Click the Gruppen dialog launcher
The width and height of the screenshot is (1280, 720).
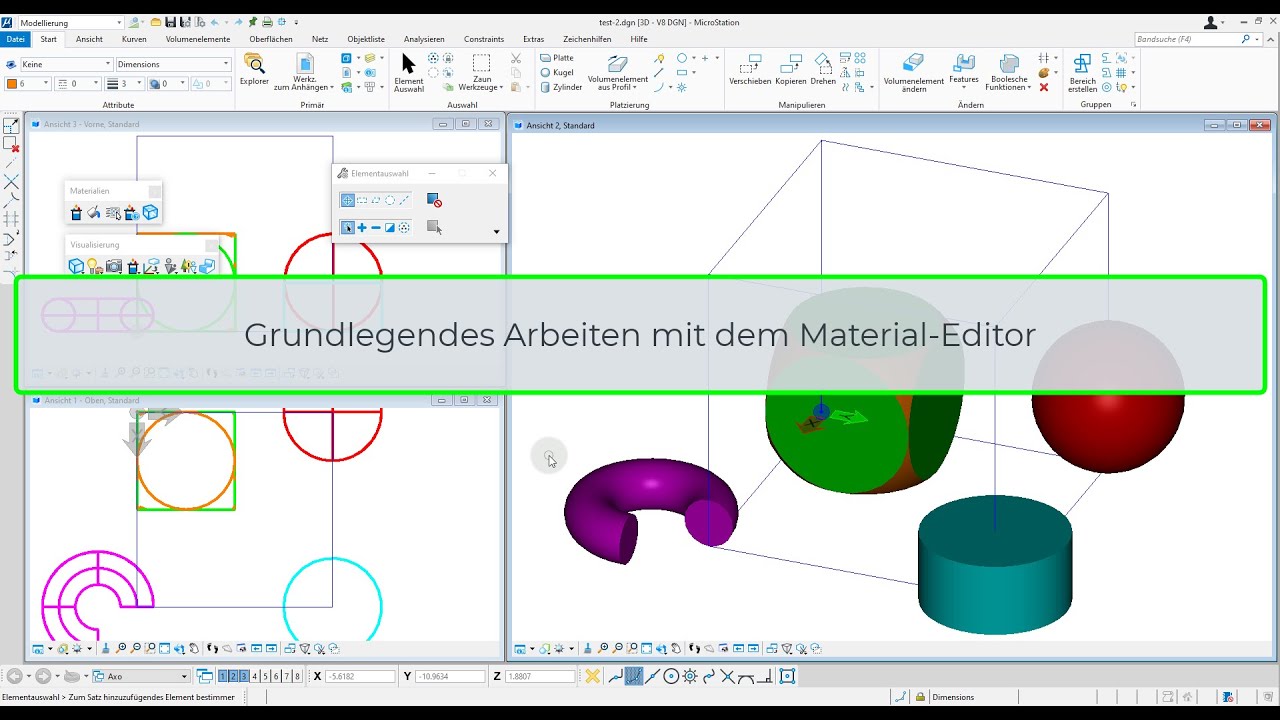(1133, 105)
